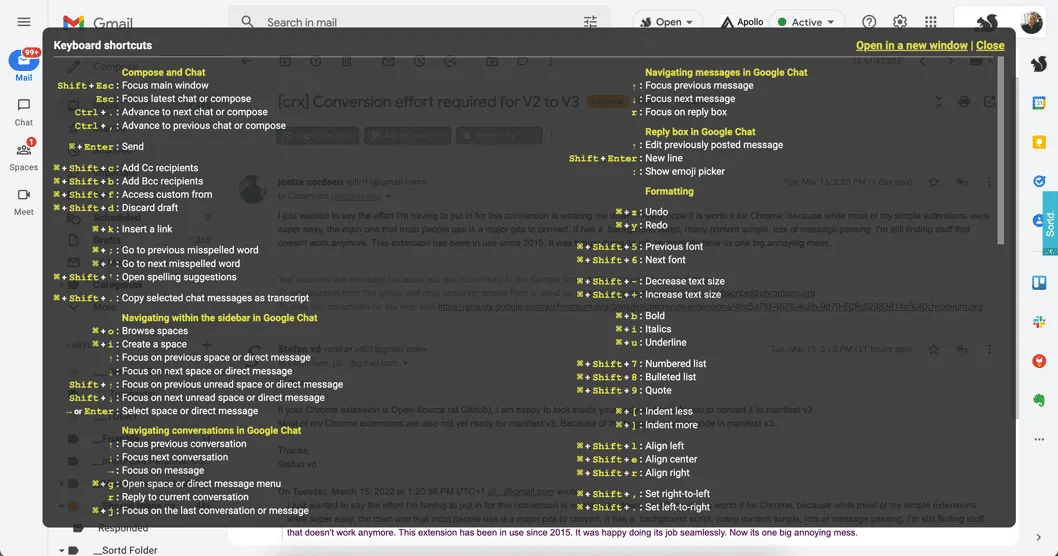Open Gmail Help question mark icon

[869, 22]
